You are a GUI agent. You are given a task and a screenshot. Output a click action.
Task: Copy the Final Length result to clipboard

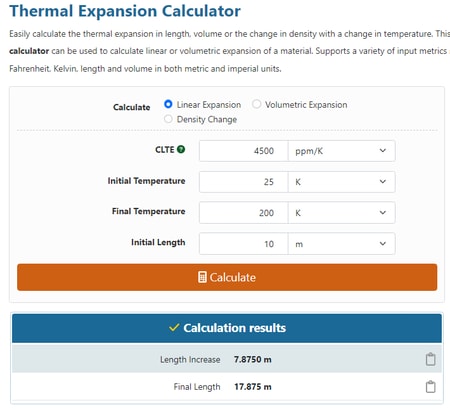tap(430, 387)
